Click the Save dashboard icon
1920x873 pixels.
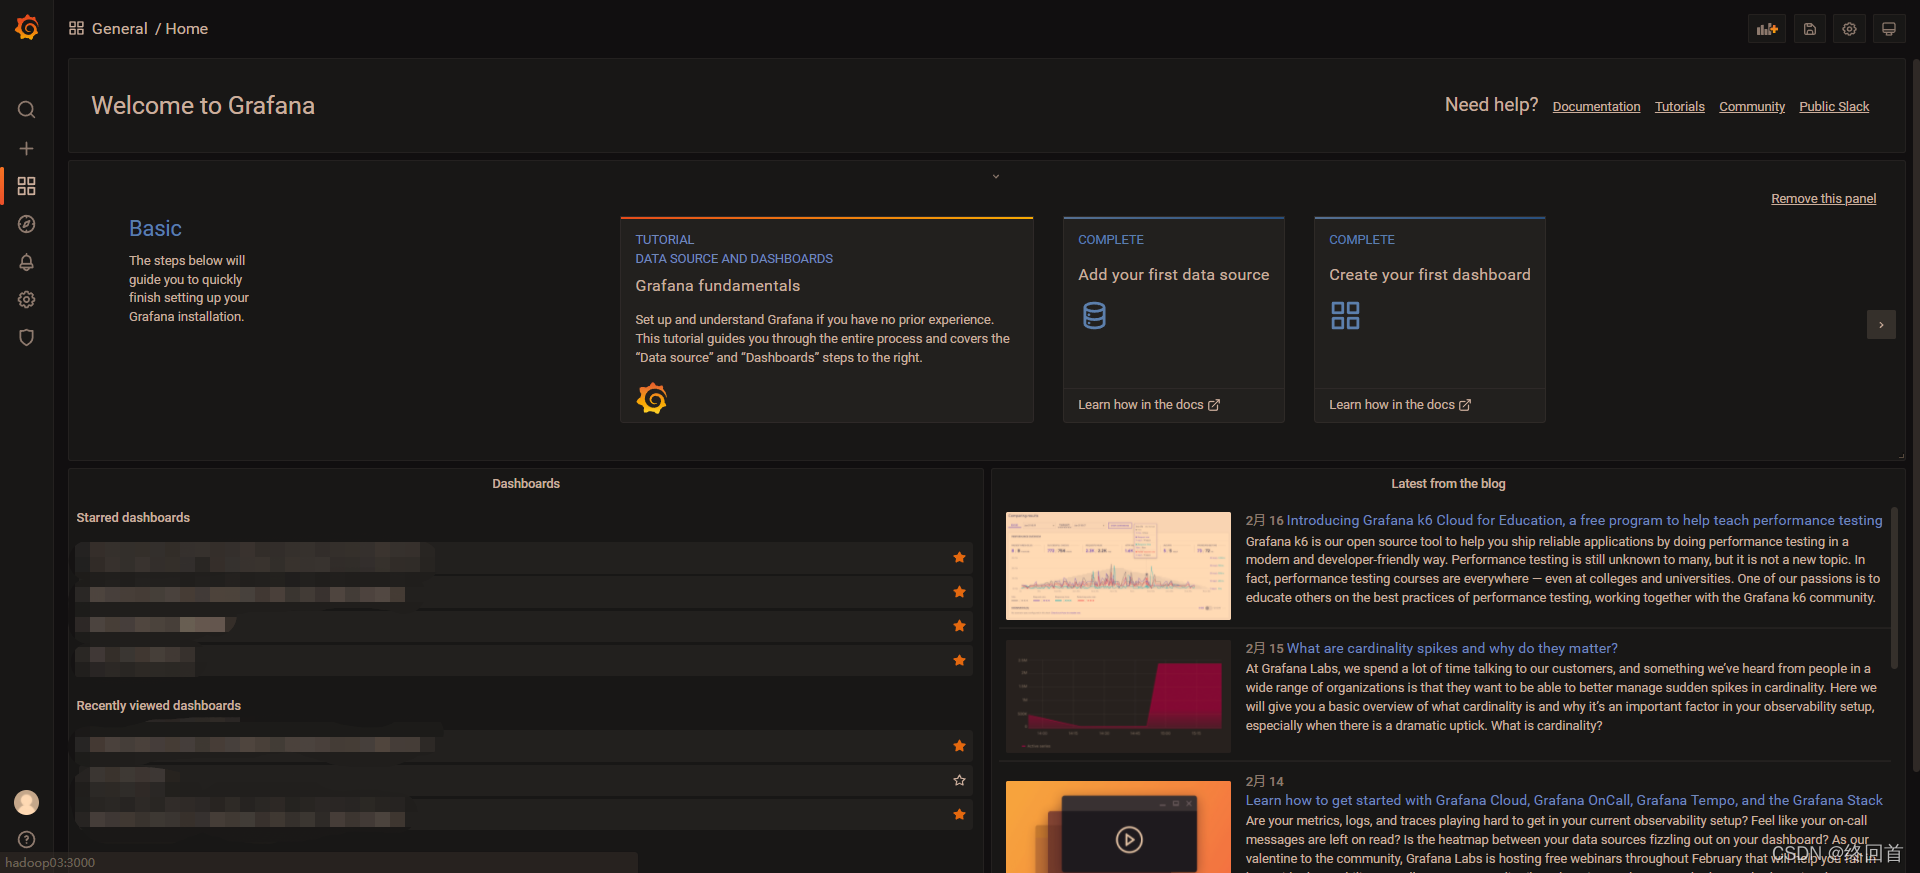pos(1810,29)
